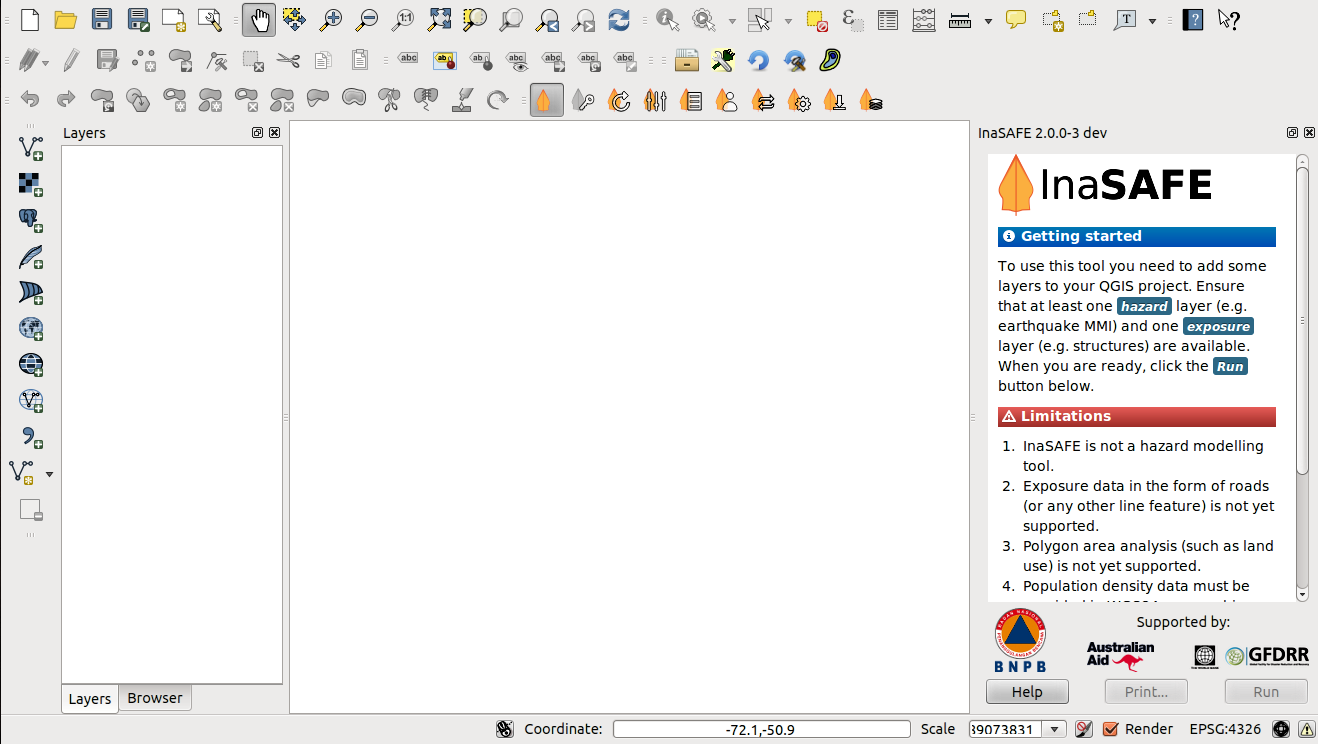Screen dimensions: 1318x744
Task: Add a PostGIS layer elephant icon
Action: tap(31, 220)
